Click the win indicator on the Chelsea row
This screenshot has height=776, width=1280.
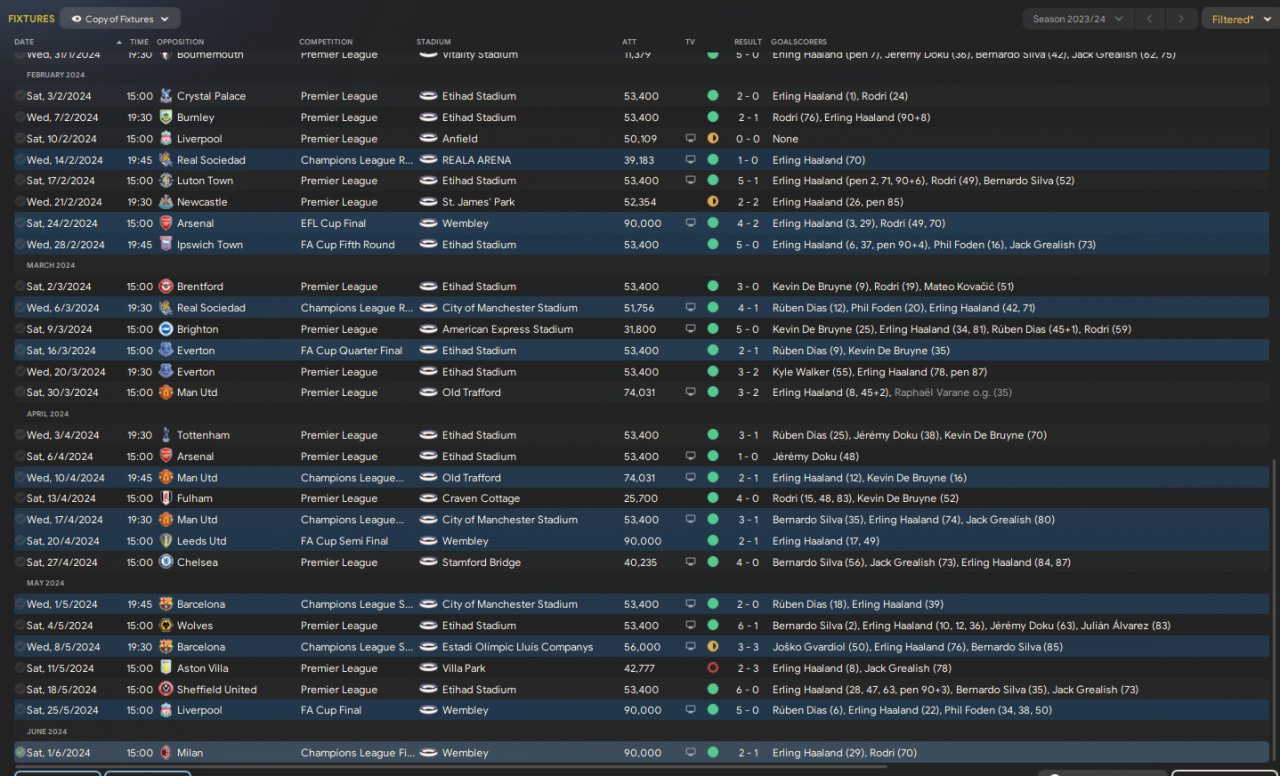[x=712, y=562]
